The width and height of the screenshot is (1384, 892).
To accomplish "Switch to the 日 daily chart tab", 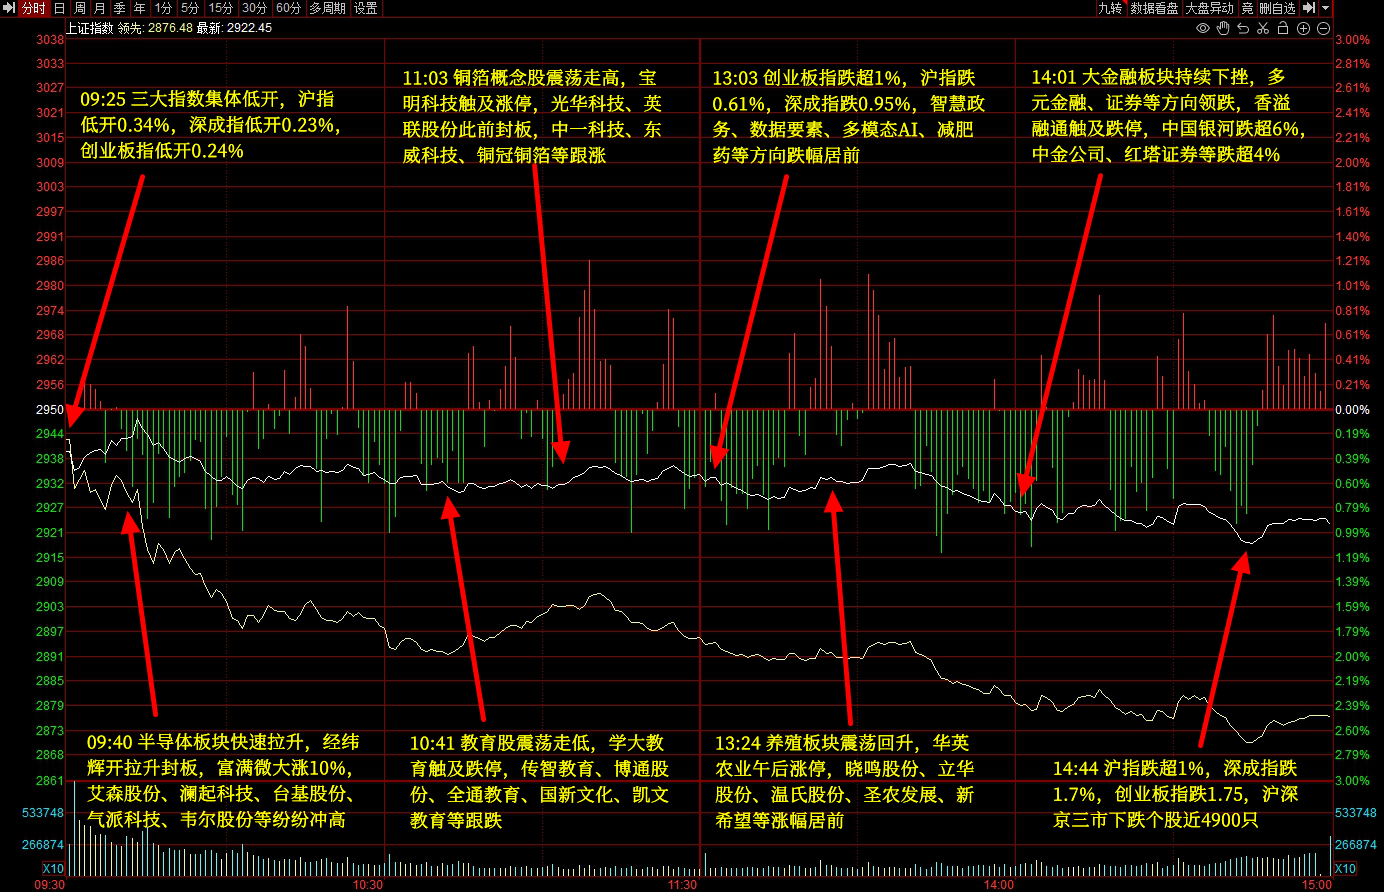I will tap(59, 8).
